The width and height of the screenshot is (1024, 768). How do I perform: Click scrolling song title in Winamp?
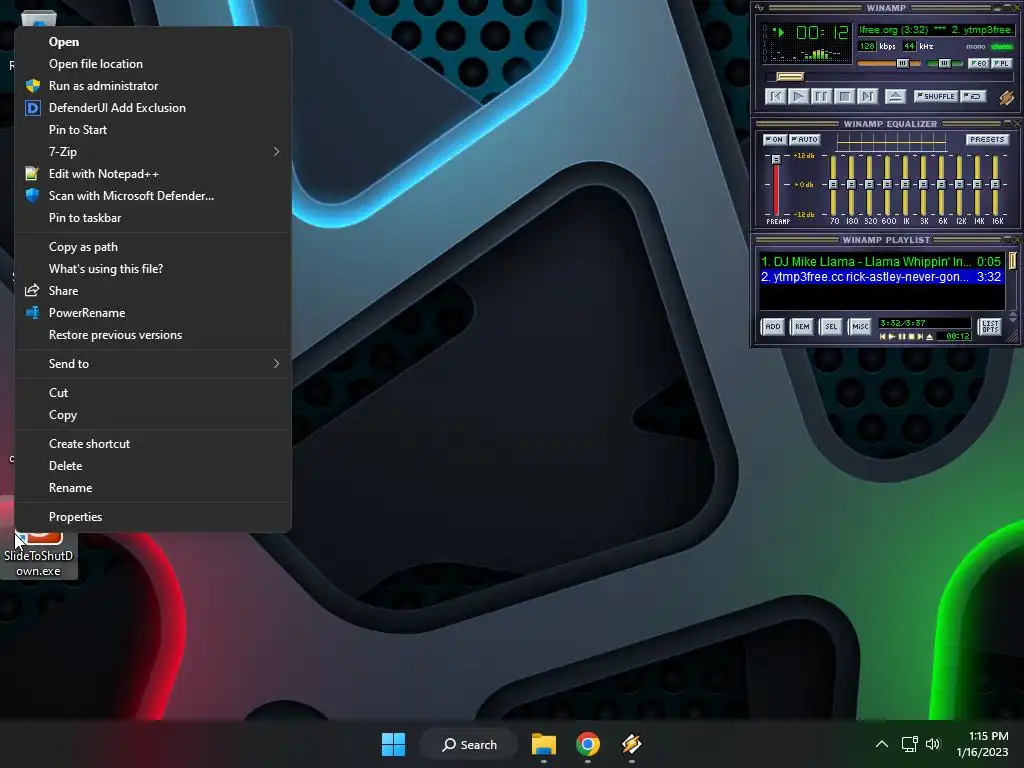click(935, 30)
